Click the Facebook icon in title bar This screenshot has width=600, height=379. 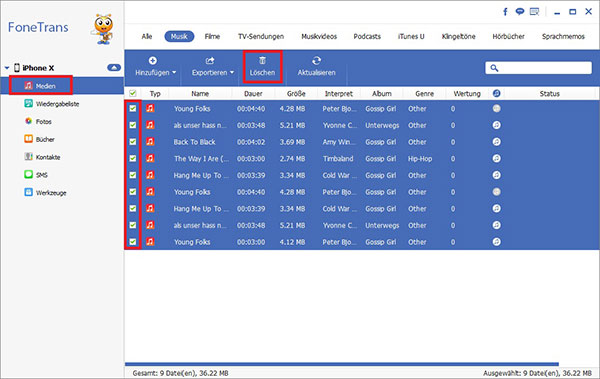click(x=505, y=12)
